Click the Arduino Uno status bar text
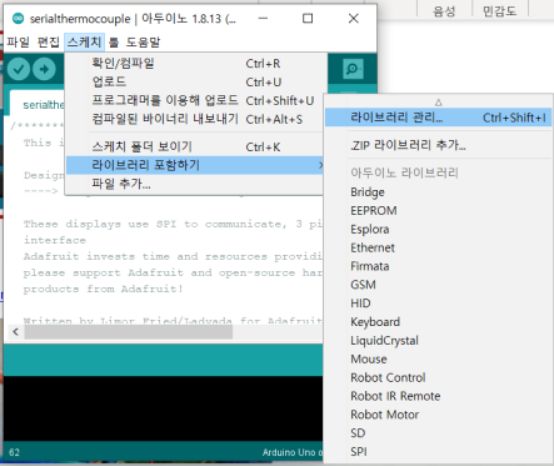 tap(292, 453)
